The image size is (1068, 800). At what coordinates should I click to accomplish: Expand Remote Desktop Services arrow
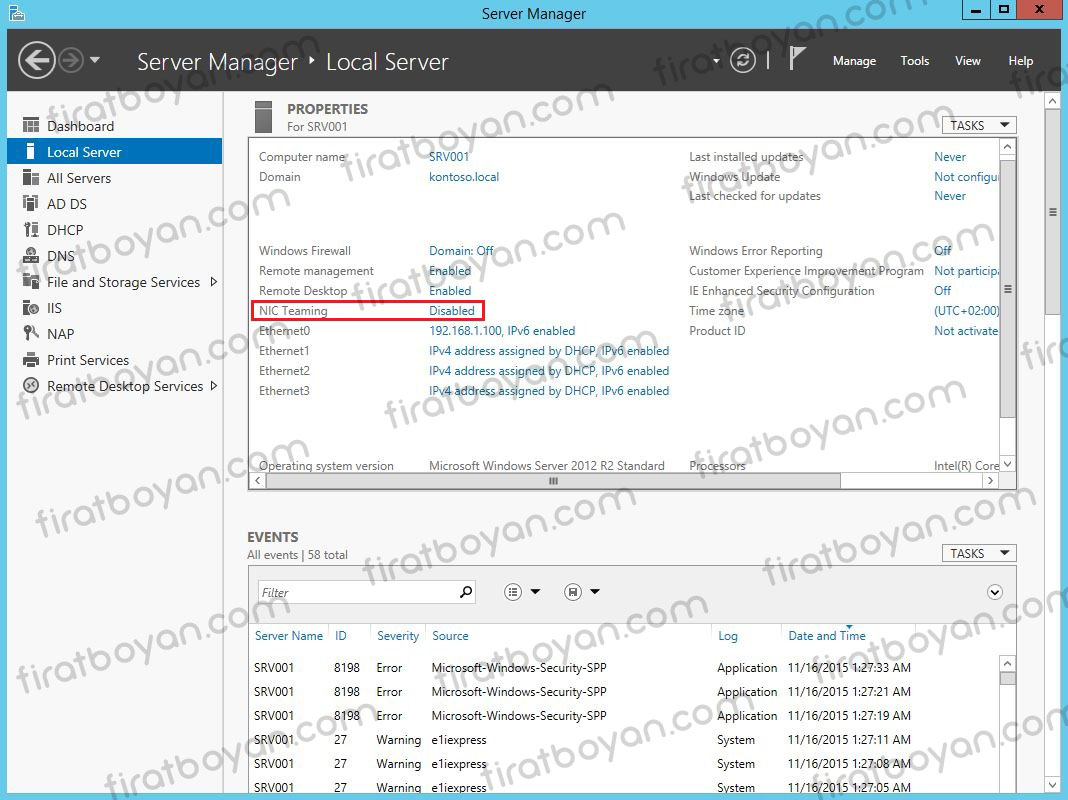[x=214, y=385]
